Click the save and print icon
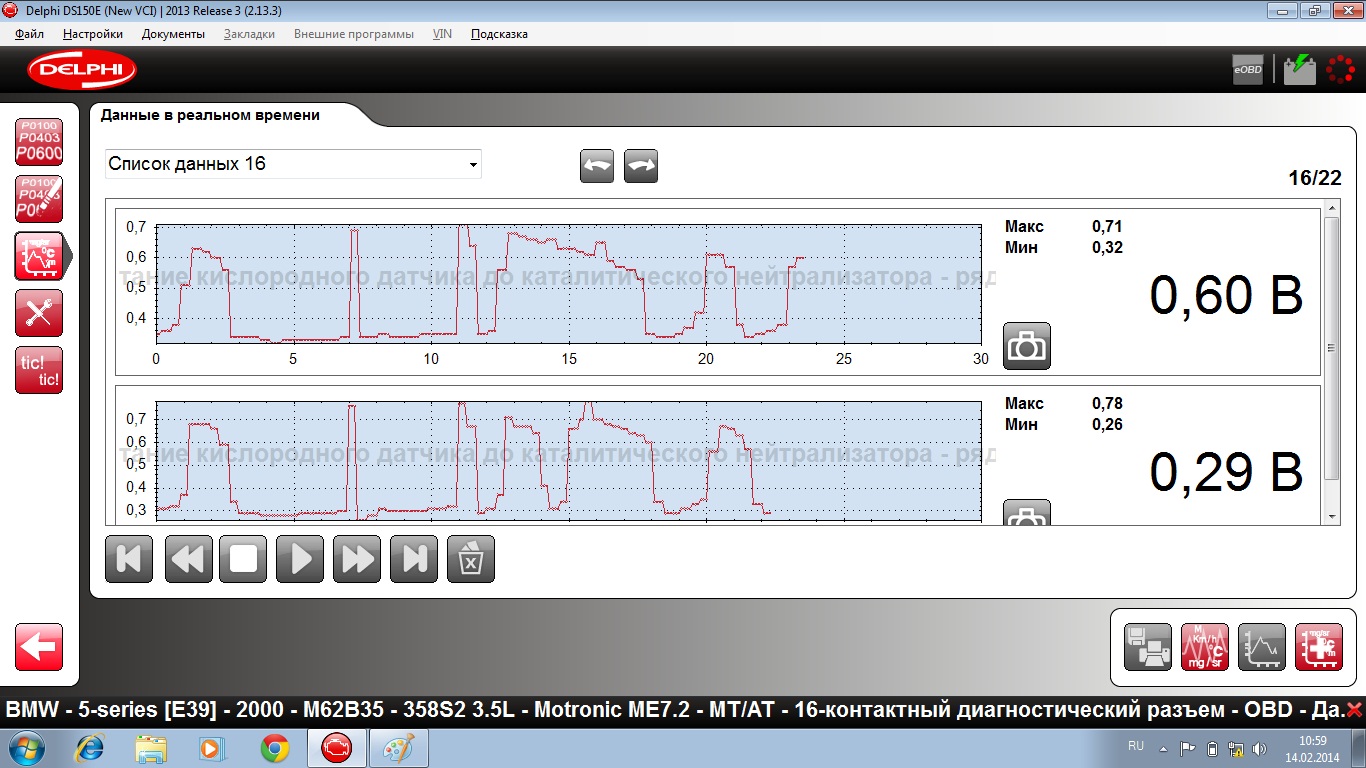Image resolution: width=1366 pixels, height=768 pixels. pos(1148,647)
